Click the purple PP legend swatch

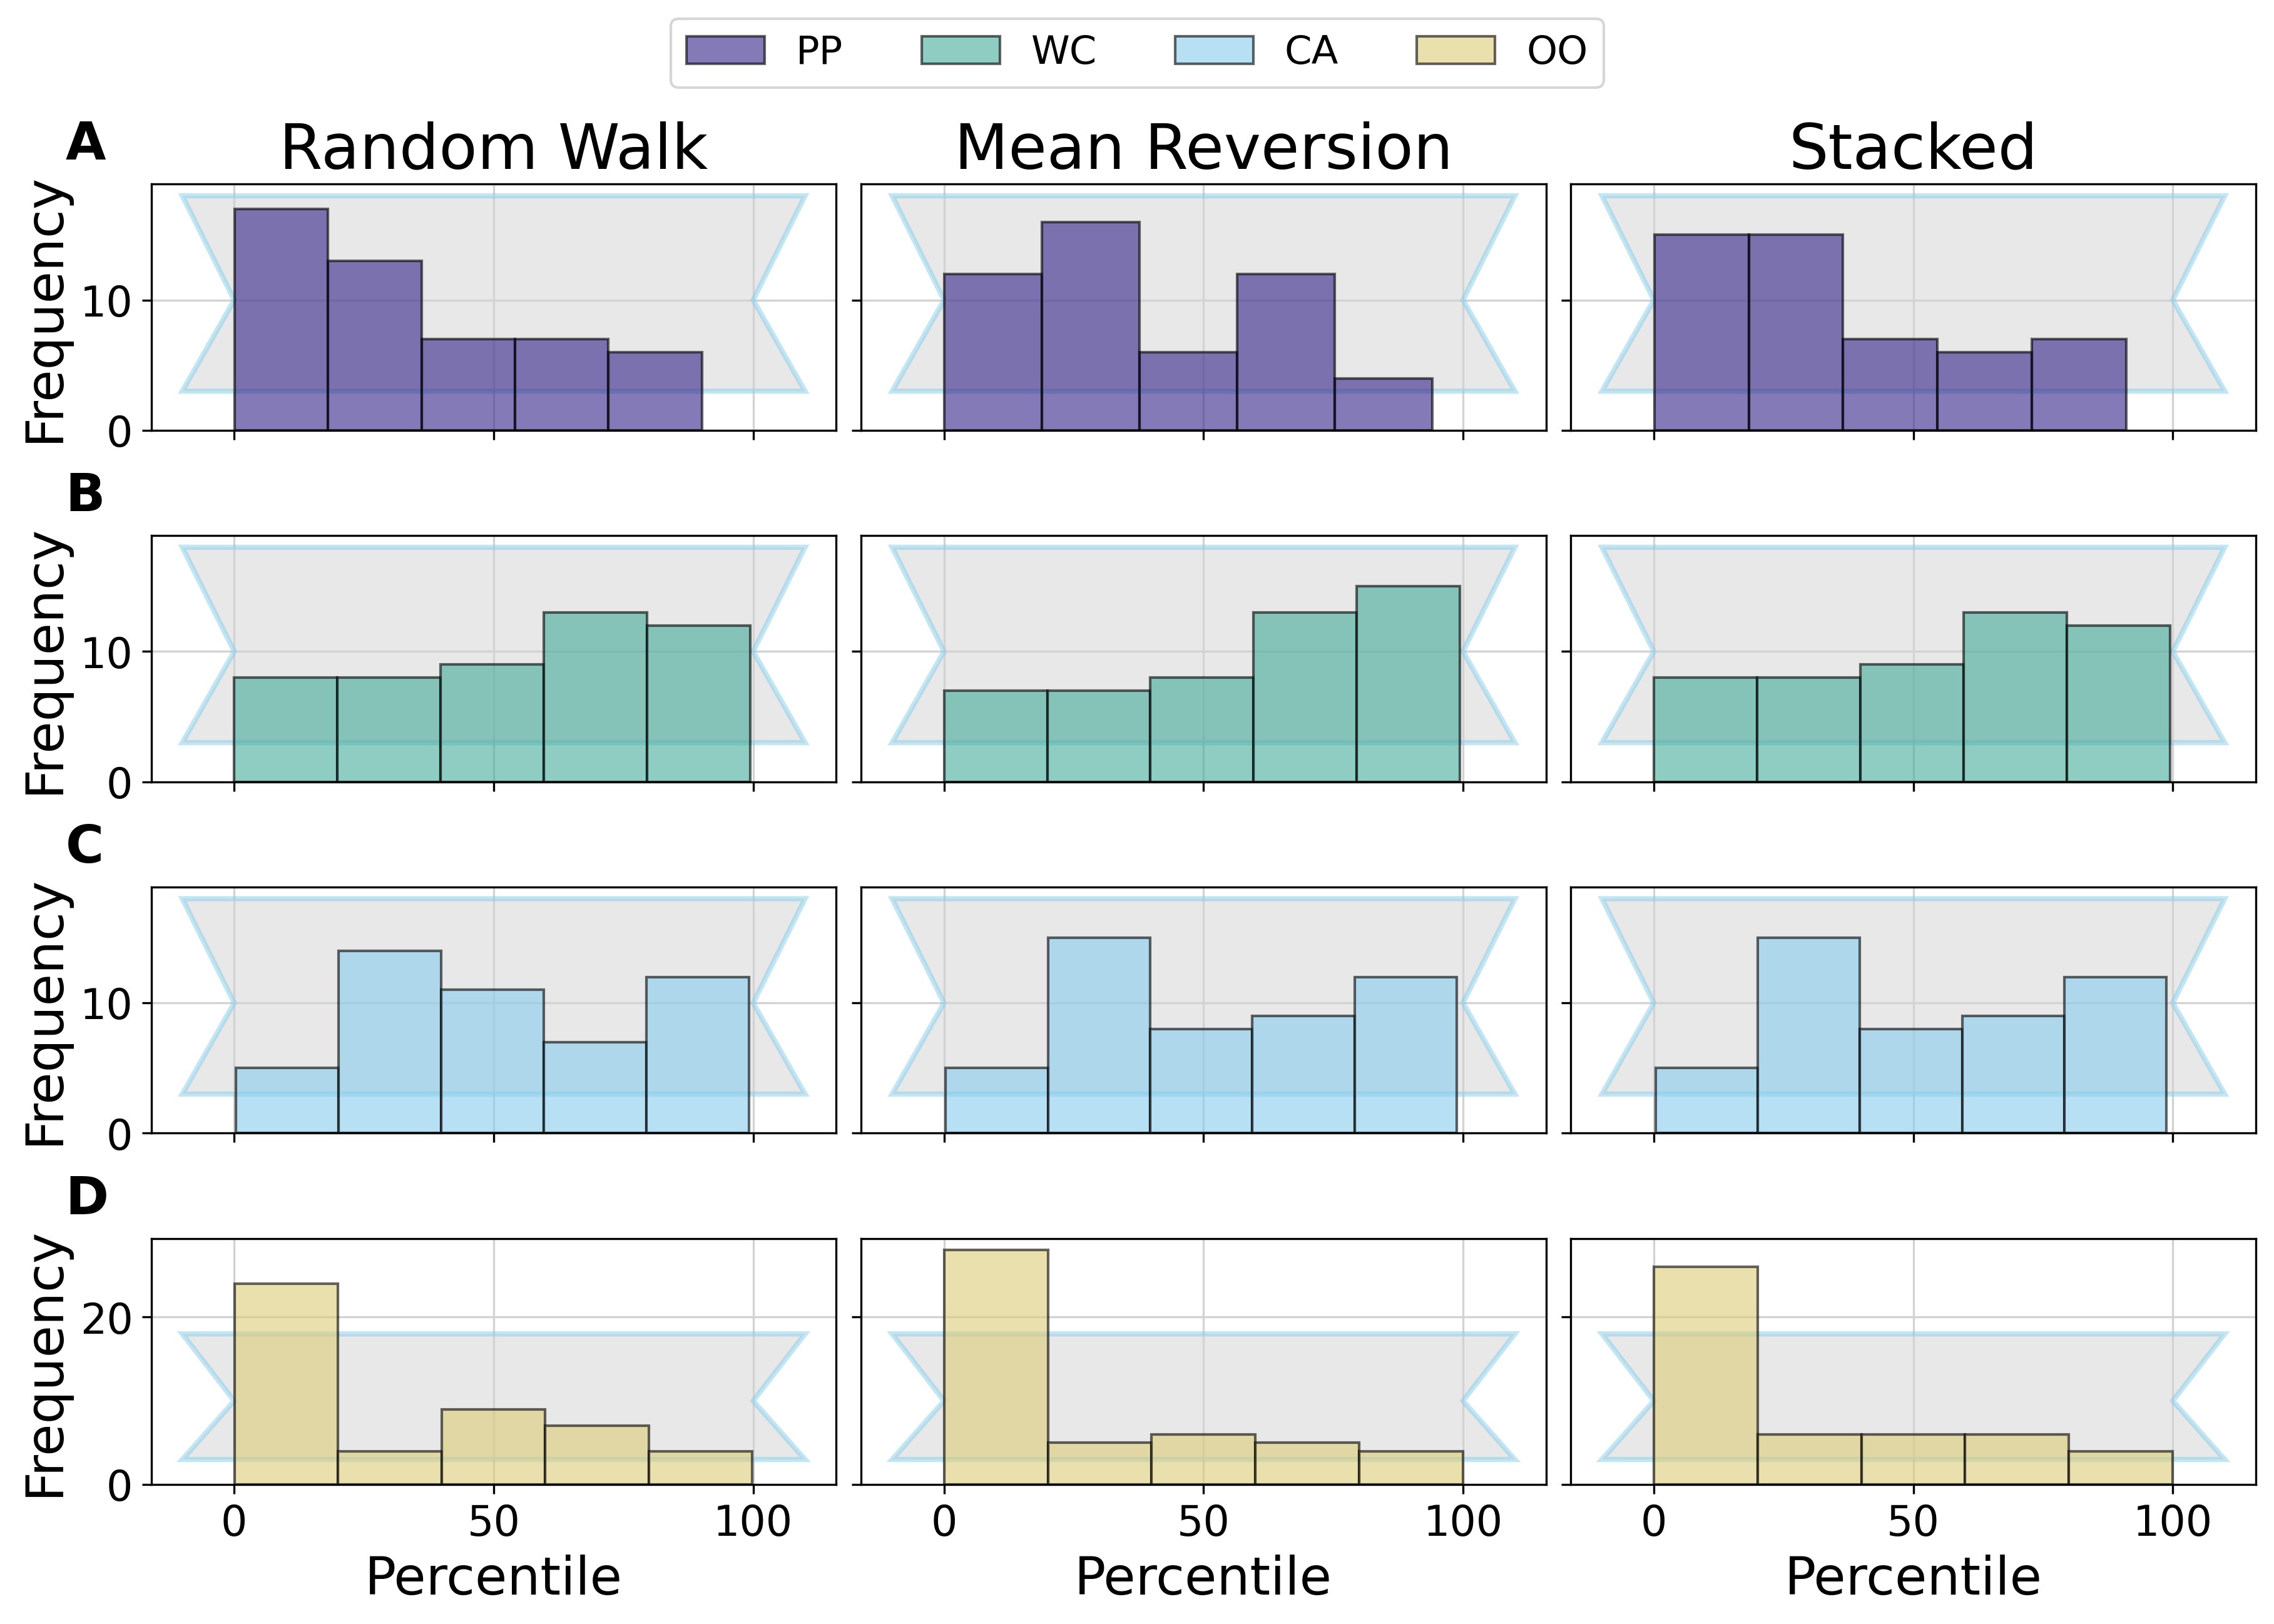[725, 50]
